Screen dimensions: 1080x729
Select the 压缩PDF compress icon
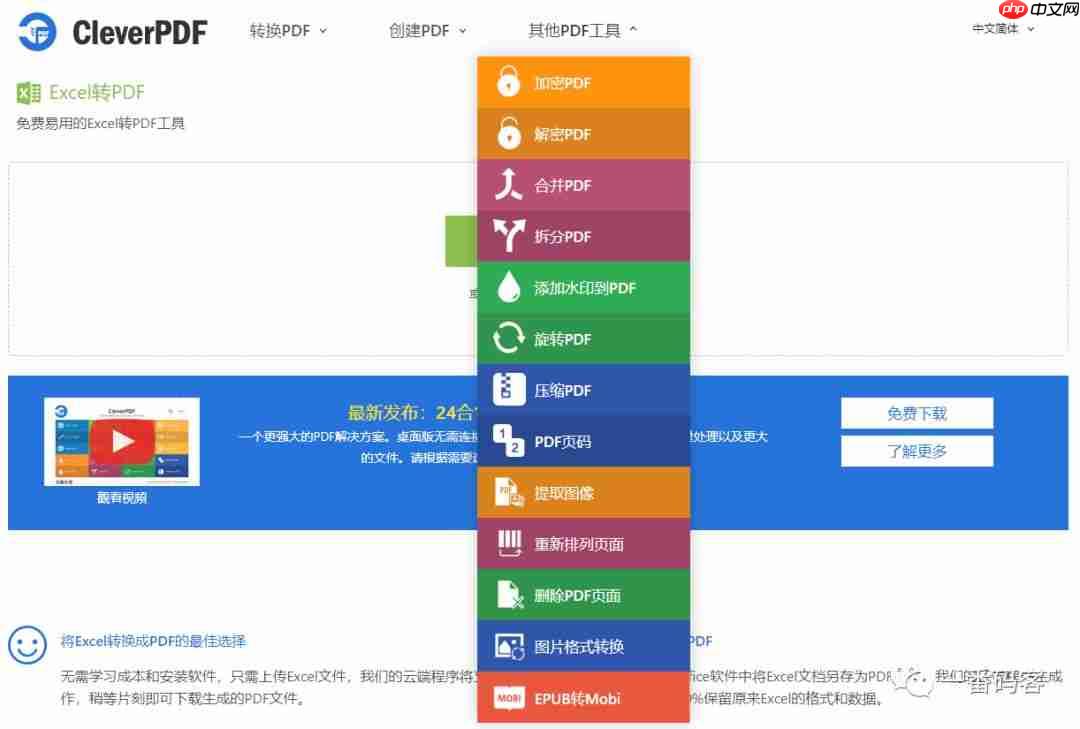pos(508,389)
